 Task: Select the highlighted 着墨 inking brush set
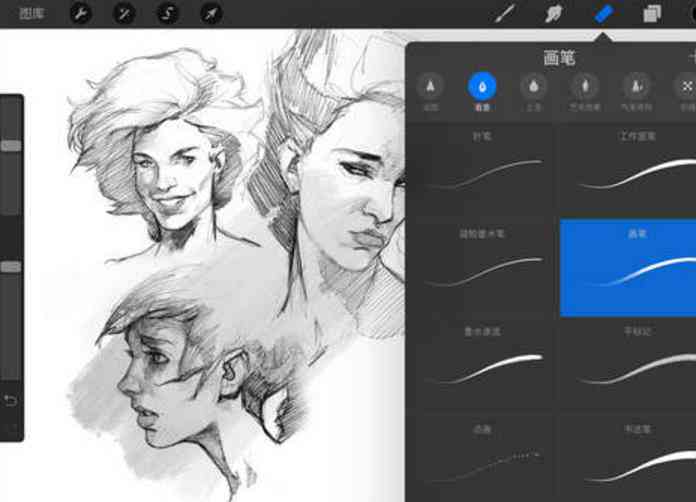[482, 92]
